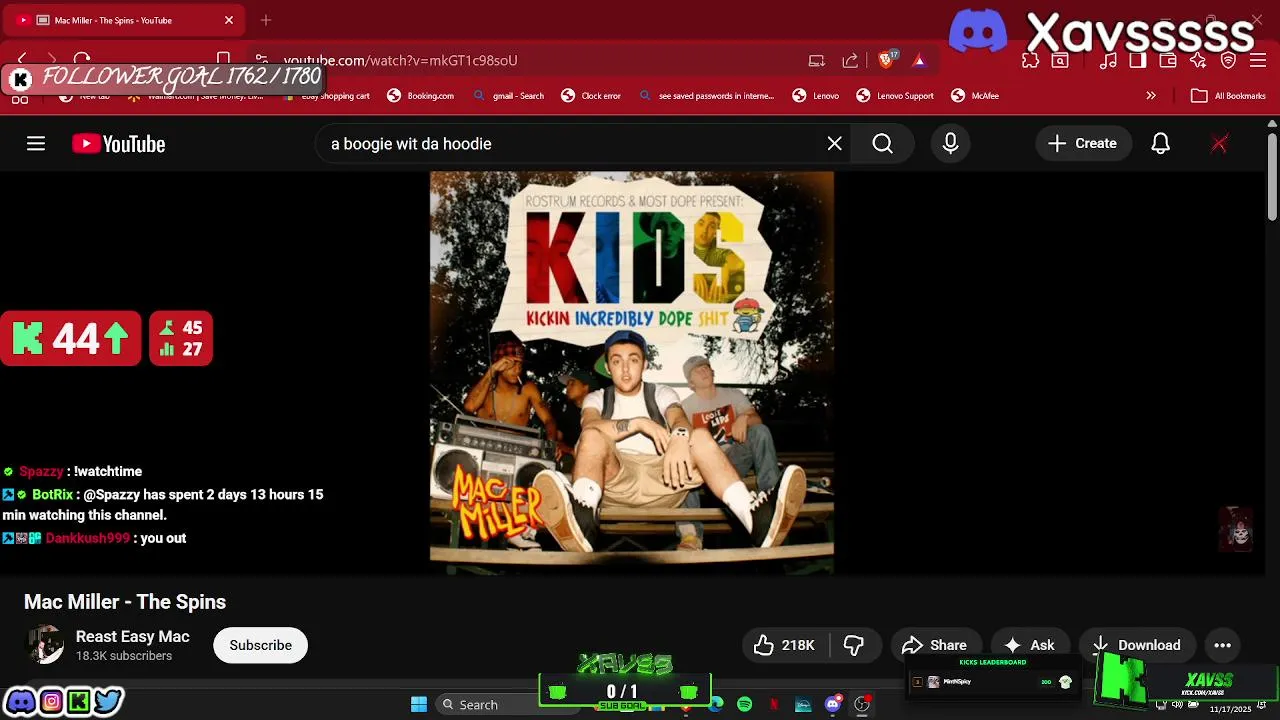Click the media control music note icon
The width and height of the screenshot is (1280, 720).
[1108, 61]
